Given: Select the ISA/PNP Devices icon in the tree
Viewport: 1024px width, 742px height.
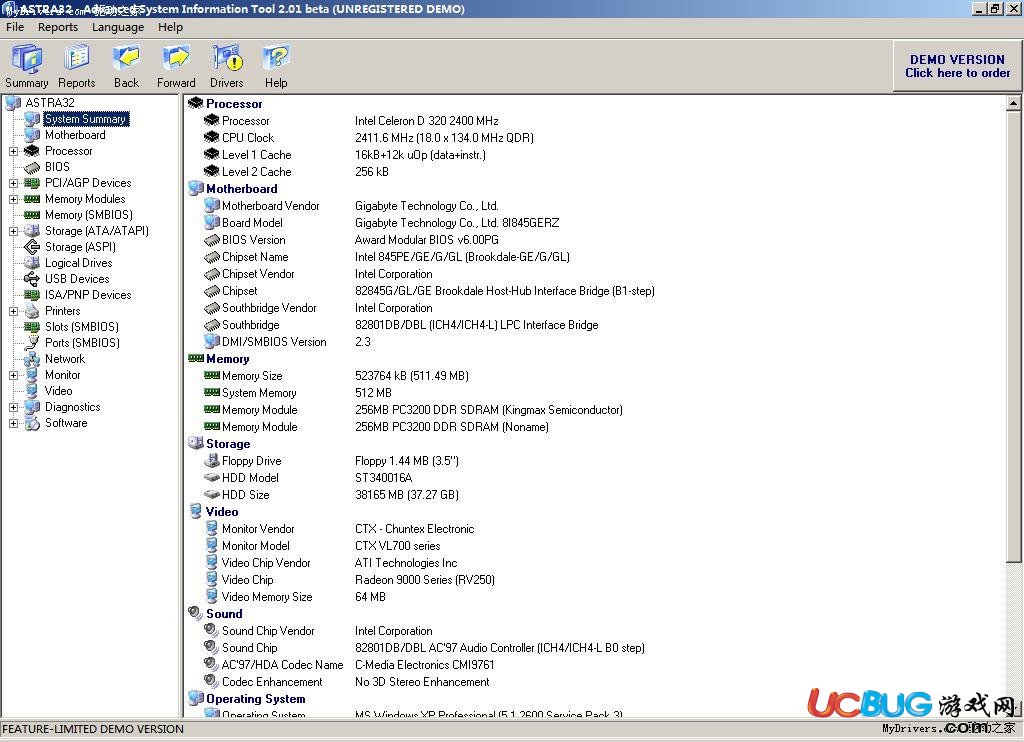Looking at the screenshot, I should (x=32, y=295).
